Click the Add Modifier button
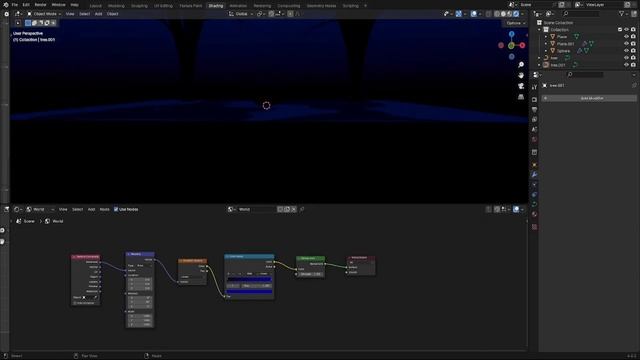640x360 pixels. [x=589, y=98]
